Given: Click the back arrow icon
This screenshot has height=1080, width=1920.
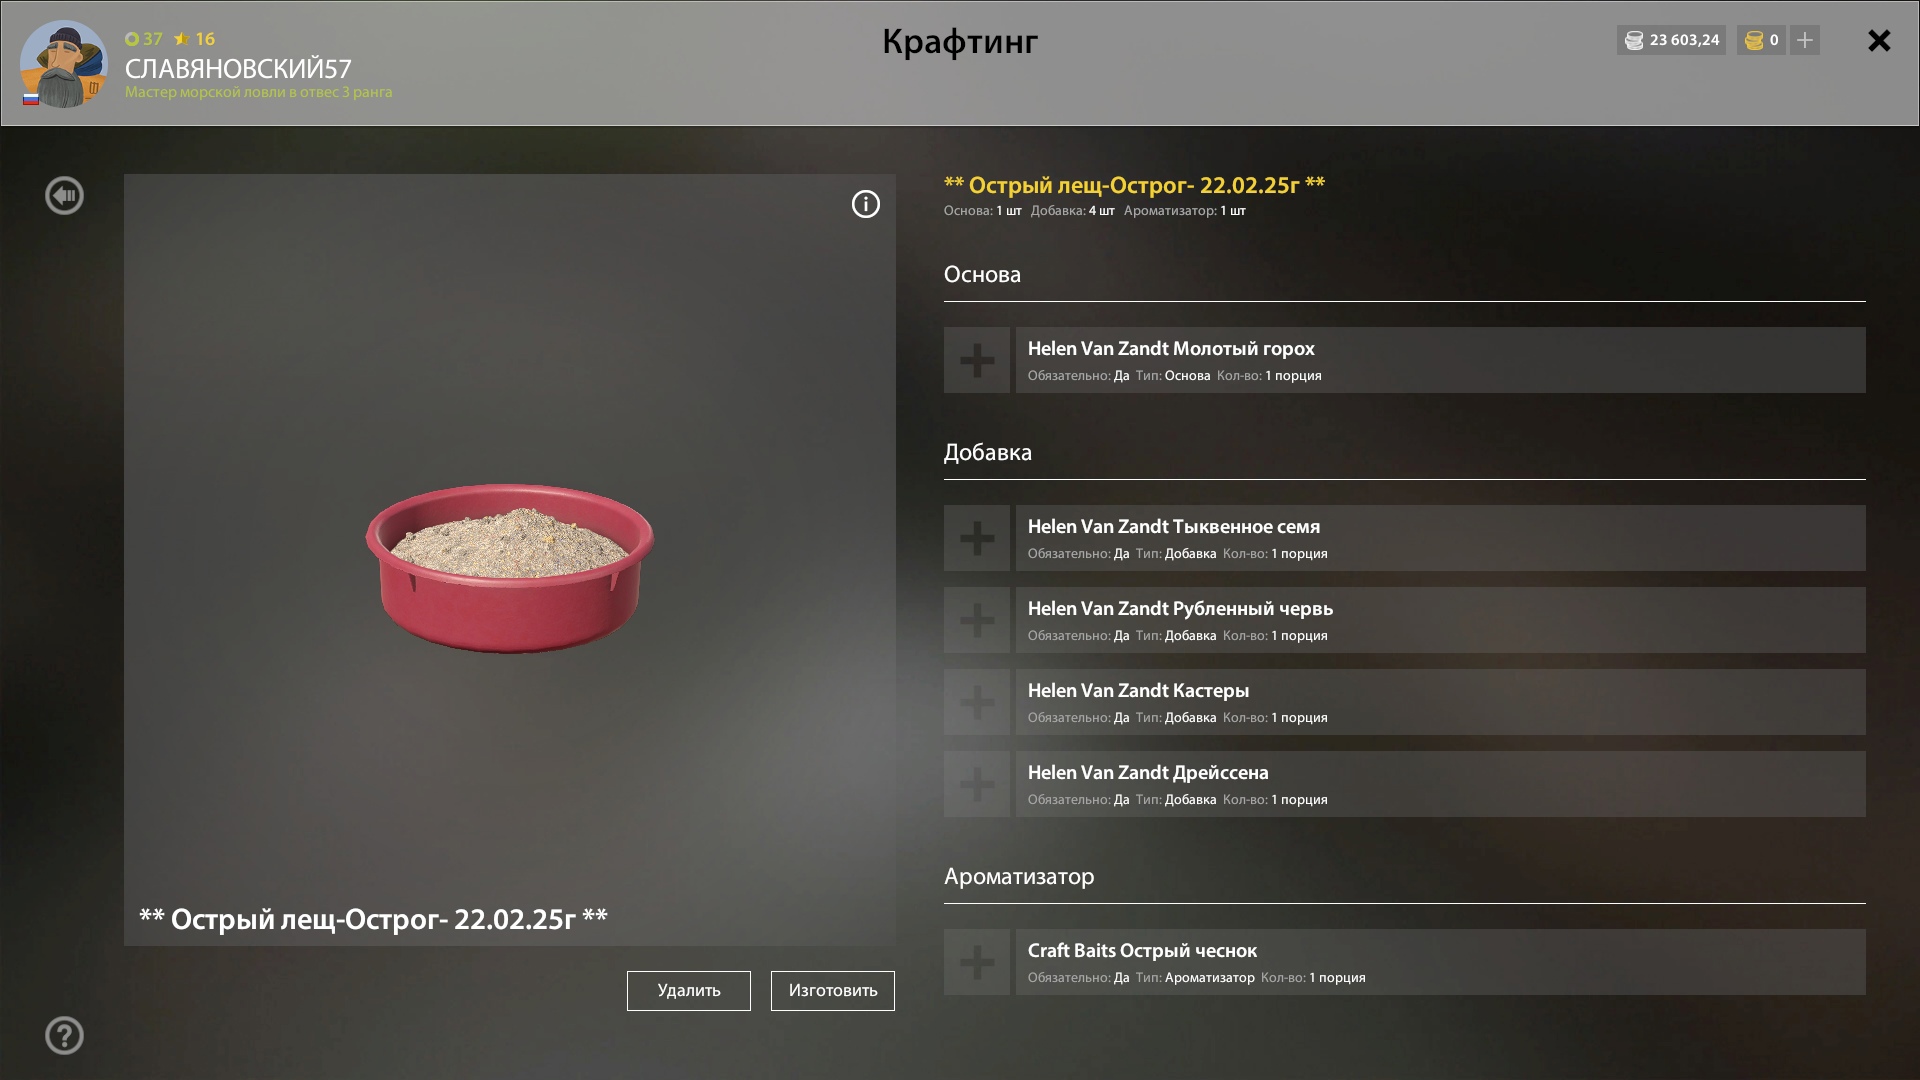Looking at the screenshot, I should [64, 195].
